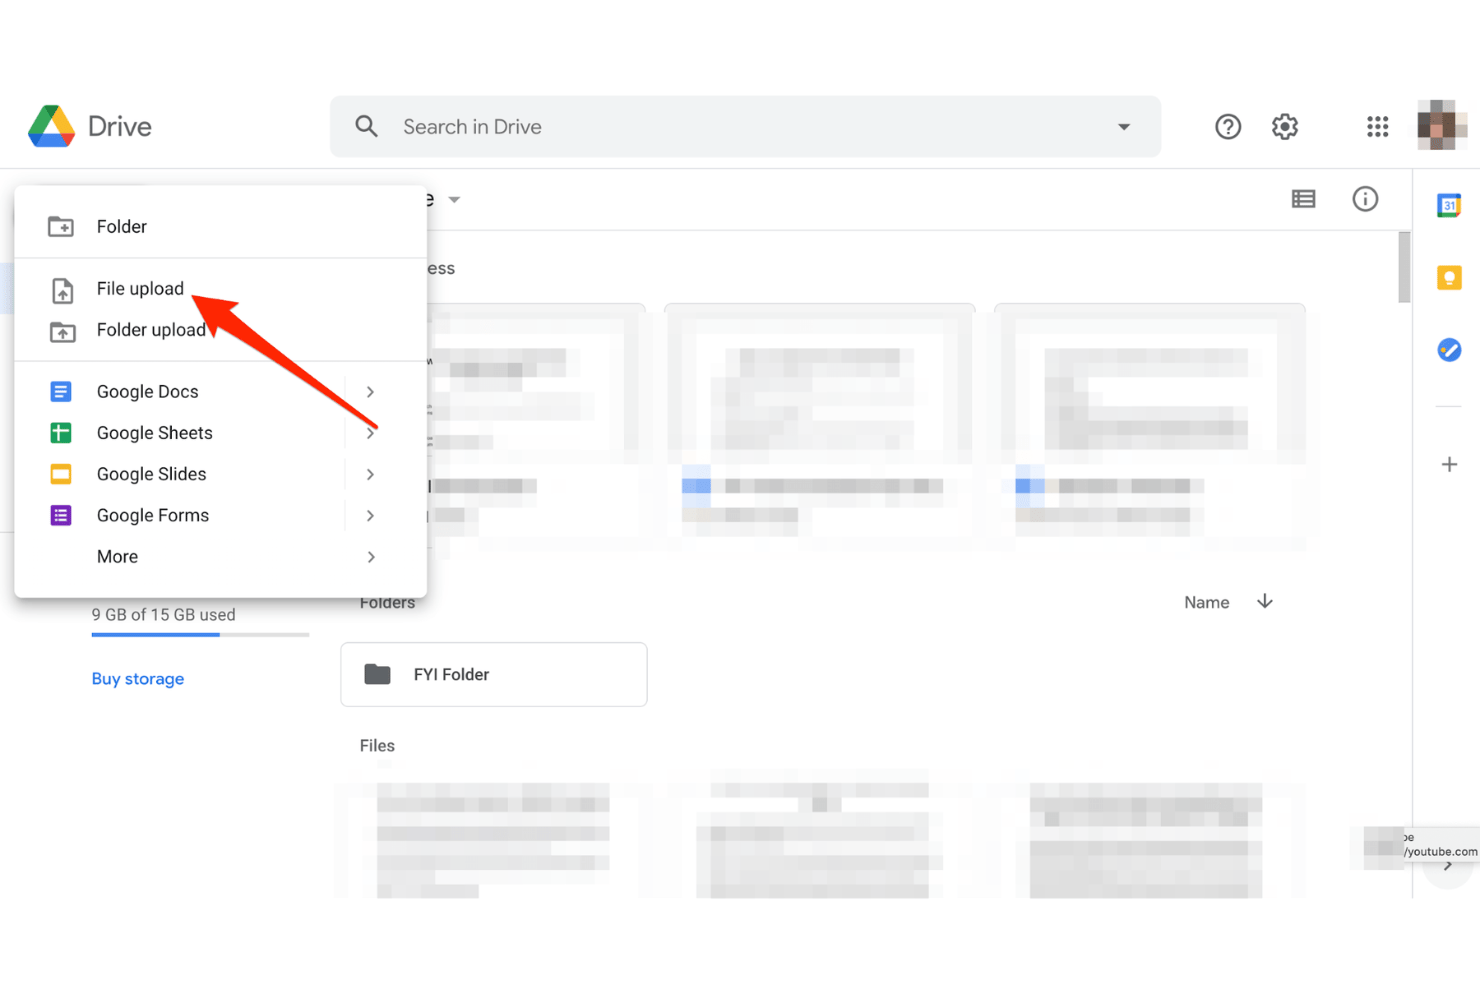Click the 9 GB of 15 GB used text

pyautogui.click(x=164, y=615)
